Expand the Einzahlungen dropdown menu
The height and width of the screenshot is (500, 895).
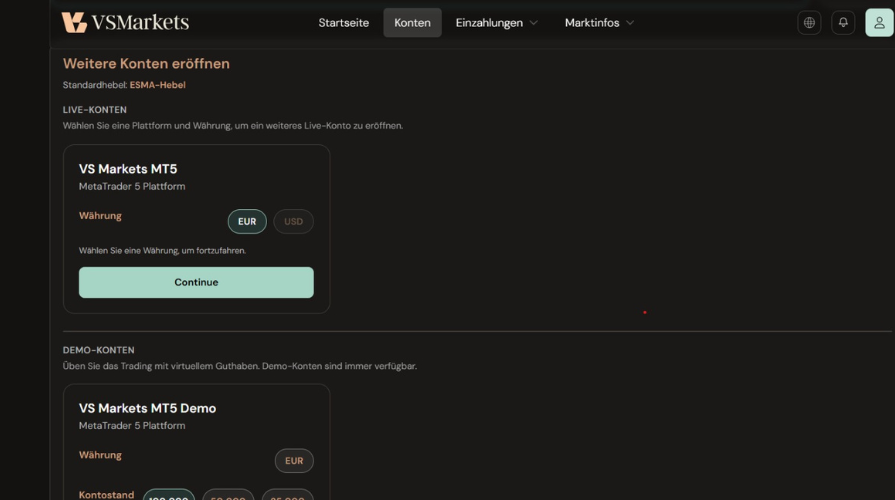click(496, 23)
